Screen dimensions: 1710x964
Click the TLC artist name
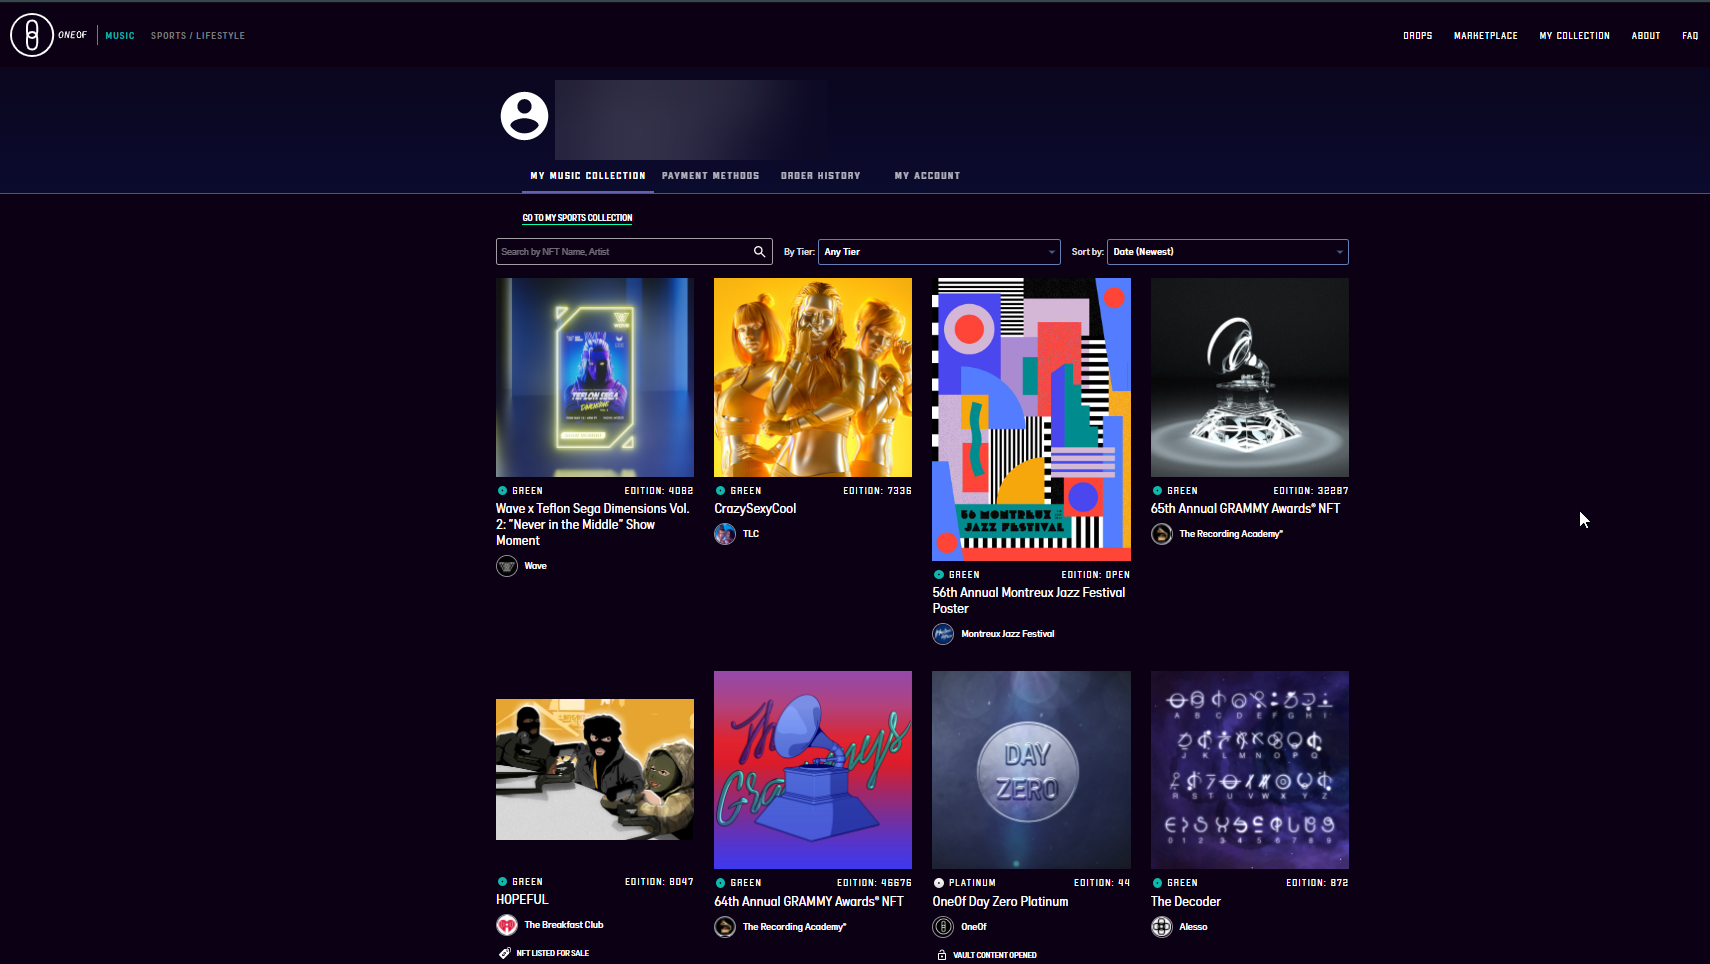point(751,534)
